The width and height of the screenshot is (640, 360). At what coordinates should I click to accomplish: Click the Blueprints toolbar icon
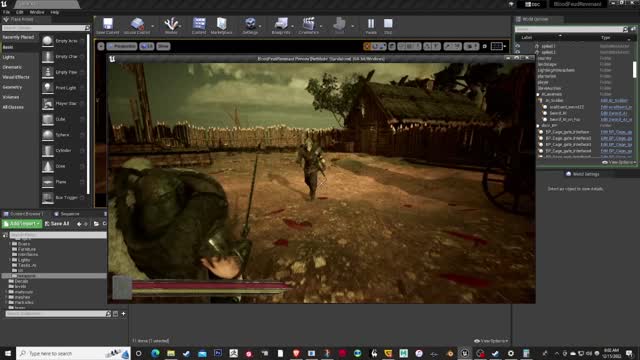coord(281,23)
